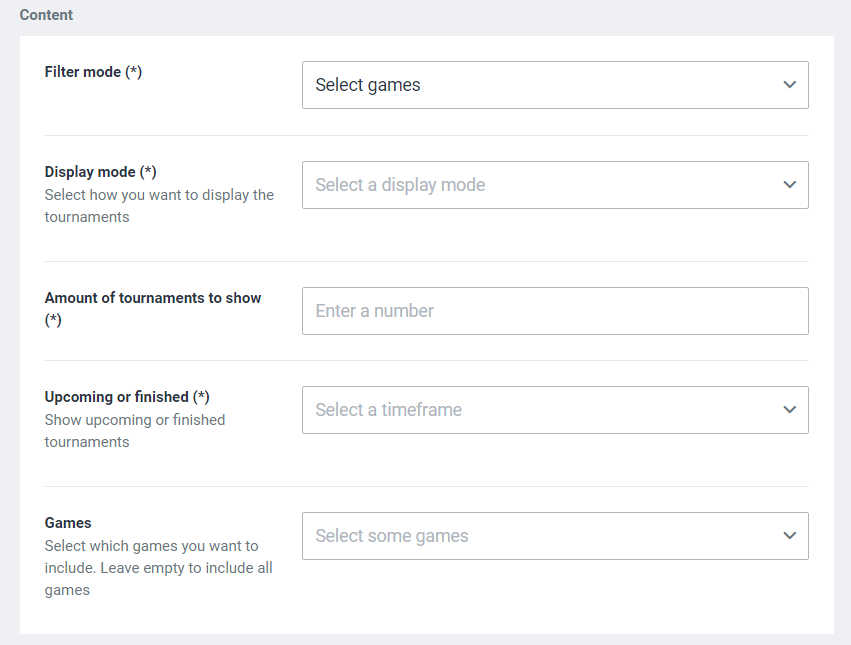Click the 'Filter mode (*)' label
The image size is (851, 645).
[85, 72]
